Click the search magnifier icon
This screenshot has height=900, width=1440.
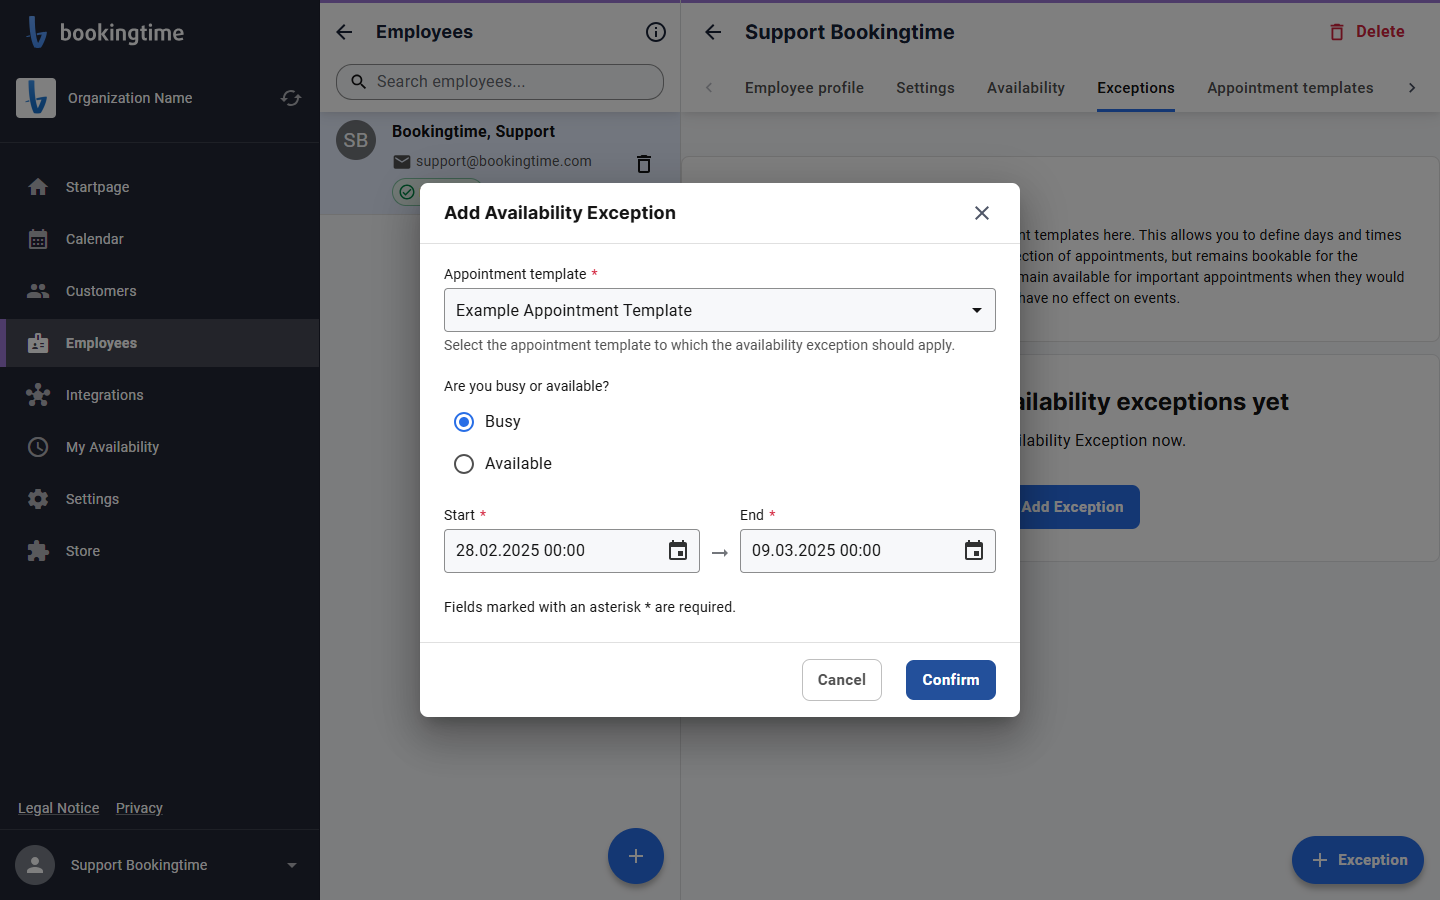(358, 82)
